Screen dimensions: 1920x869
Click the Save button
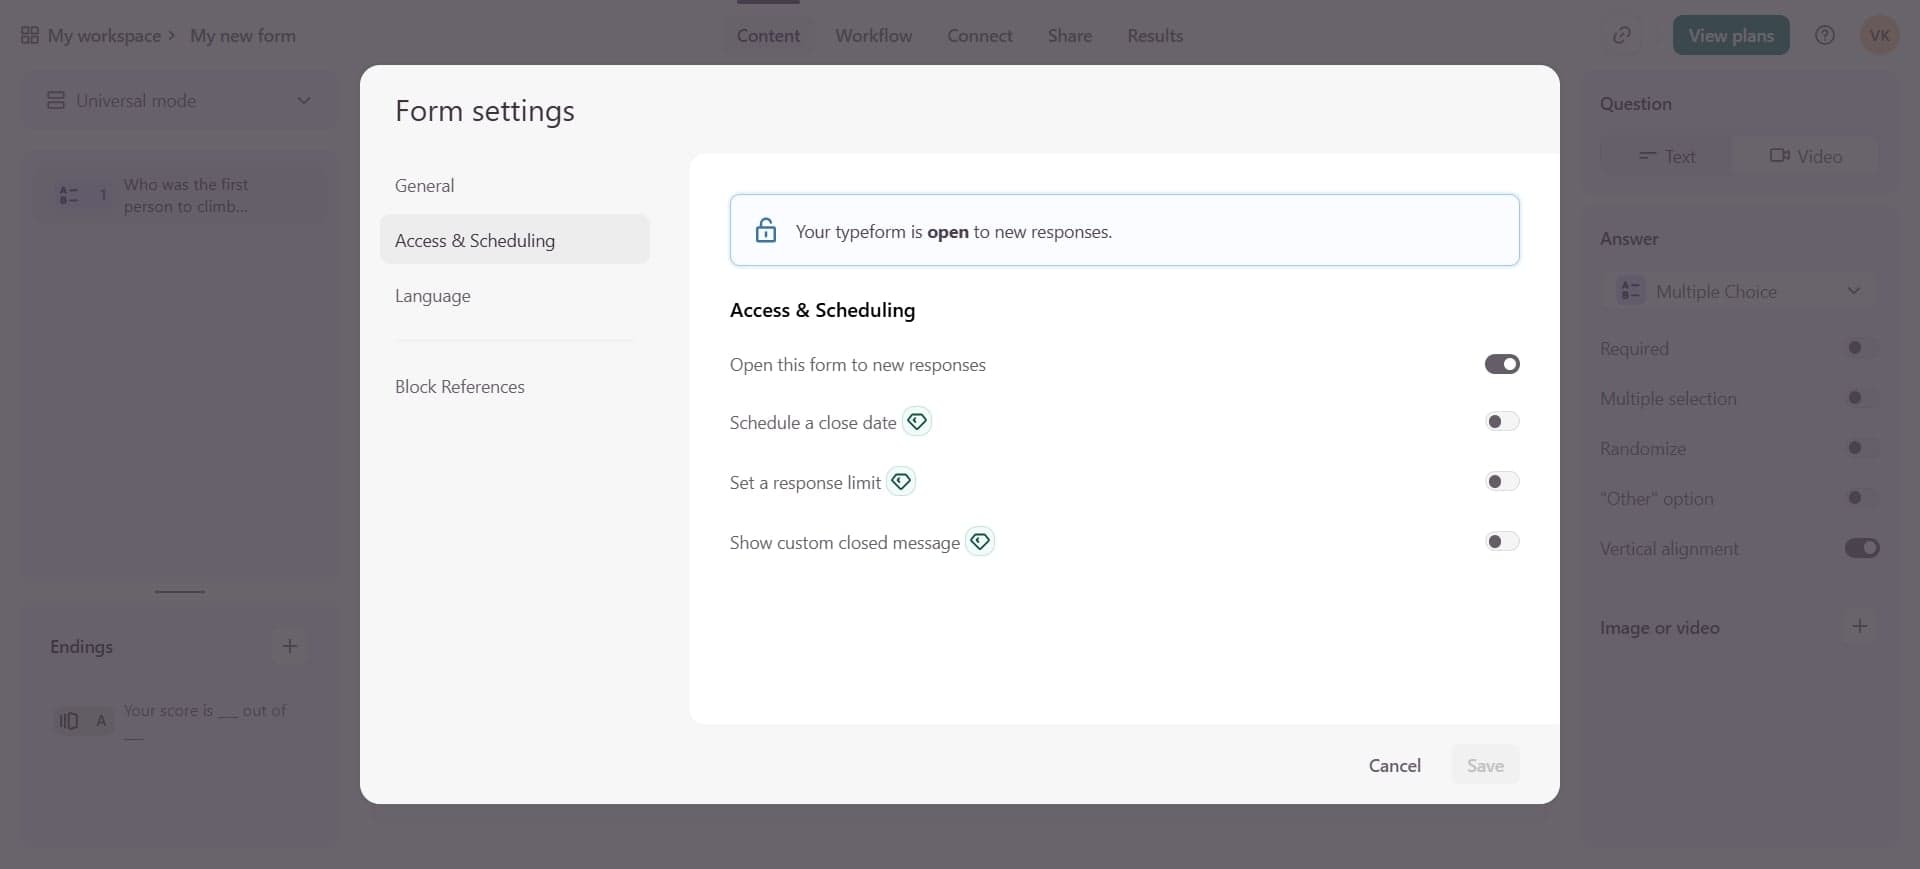1485,765
